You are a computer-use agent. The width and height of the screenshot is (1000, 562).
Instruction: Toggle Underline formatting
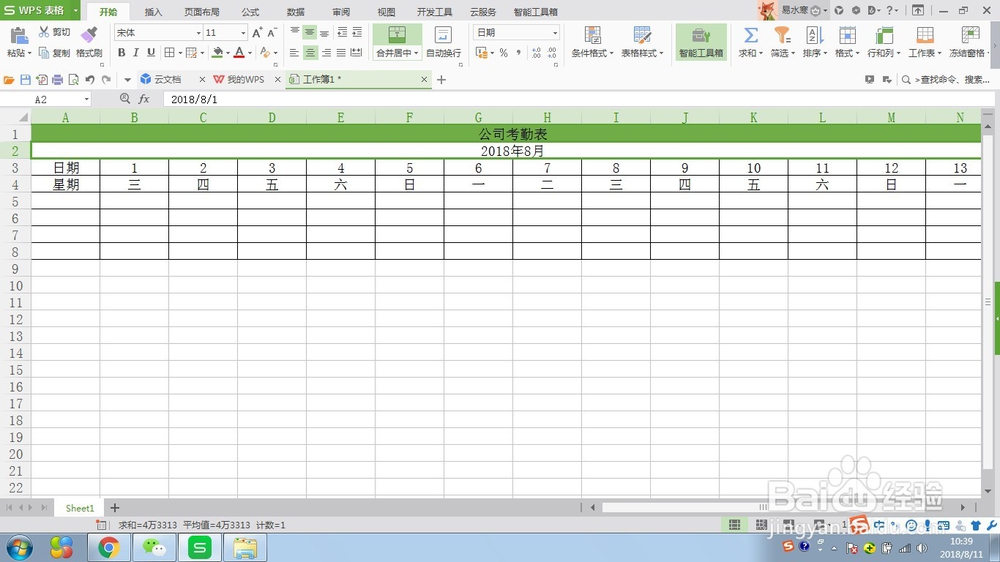pyautogui.click(x=151, y=53)
